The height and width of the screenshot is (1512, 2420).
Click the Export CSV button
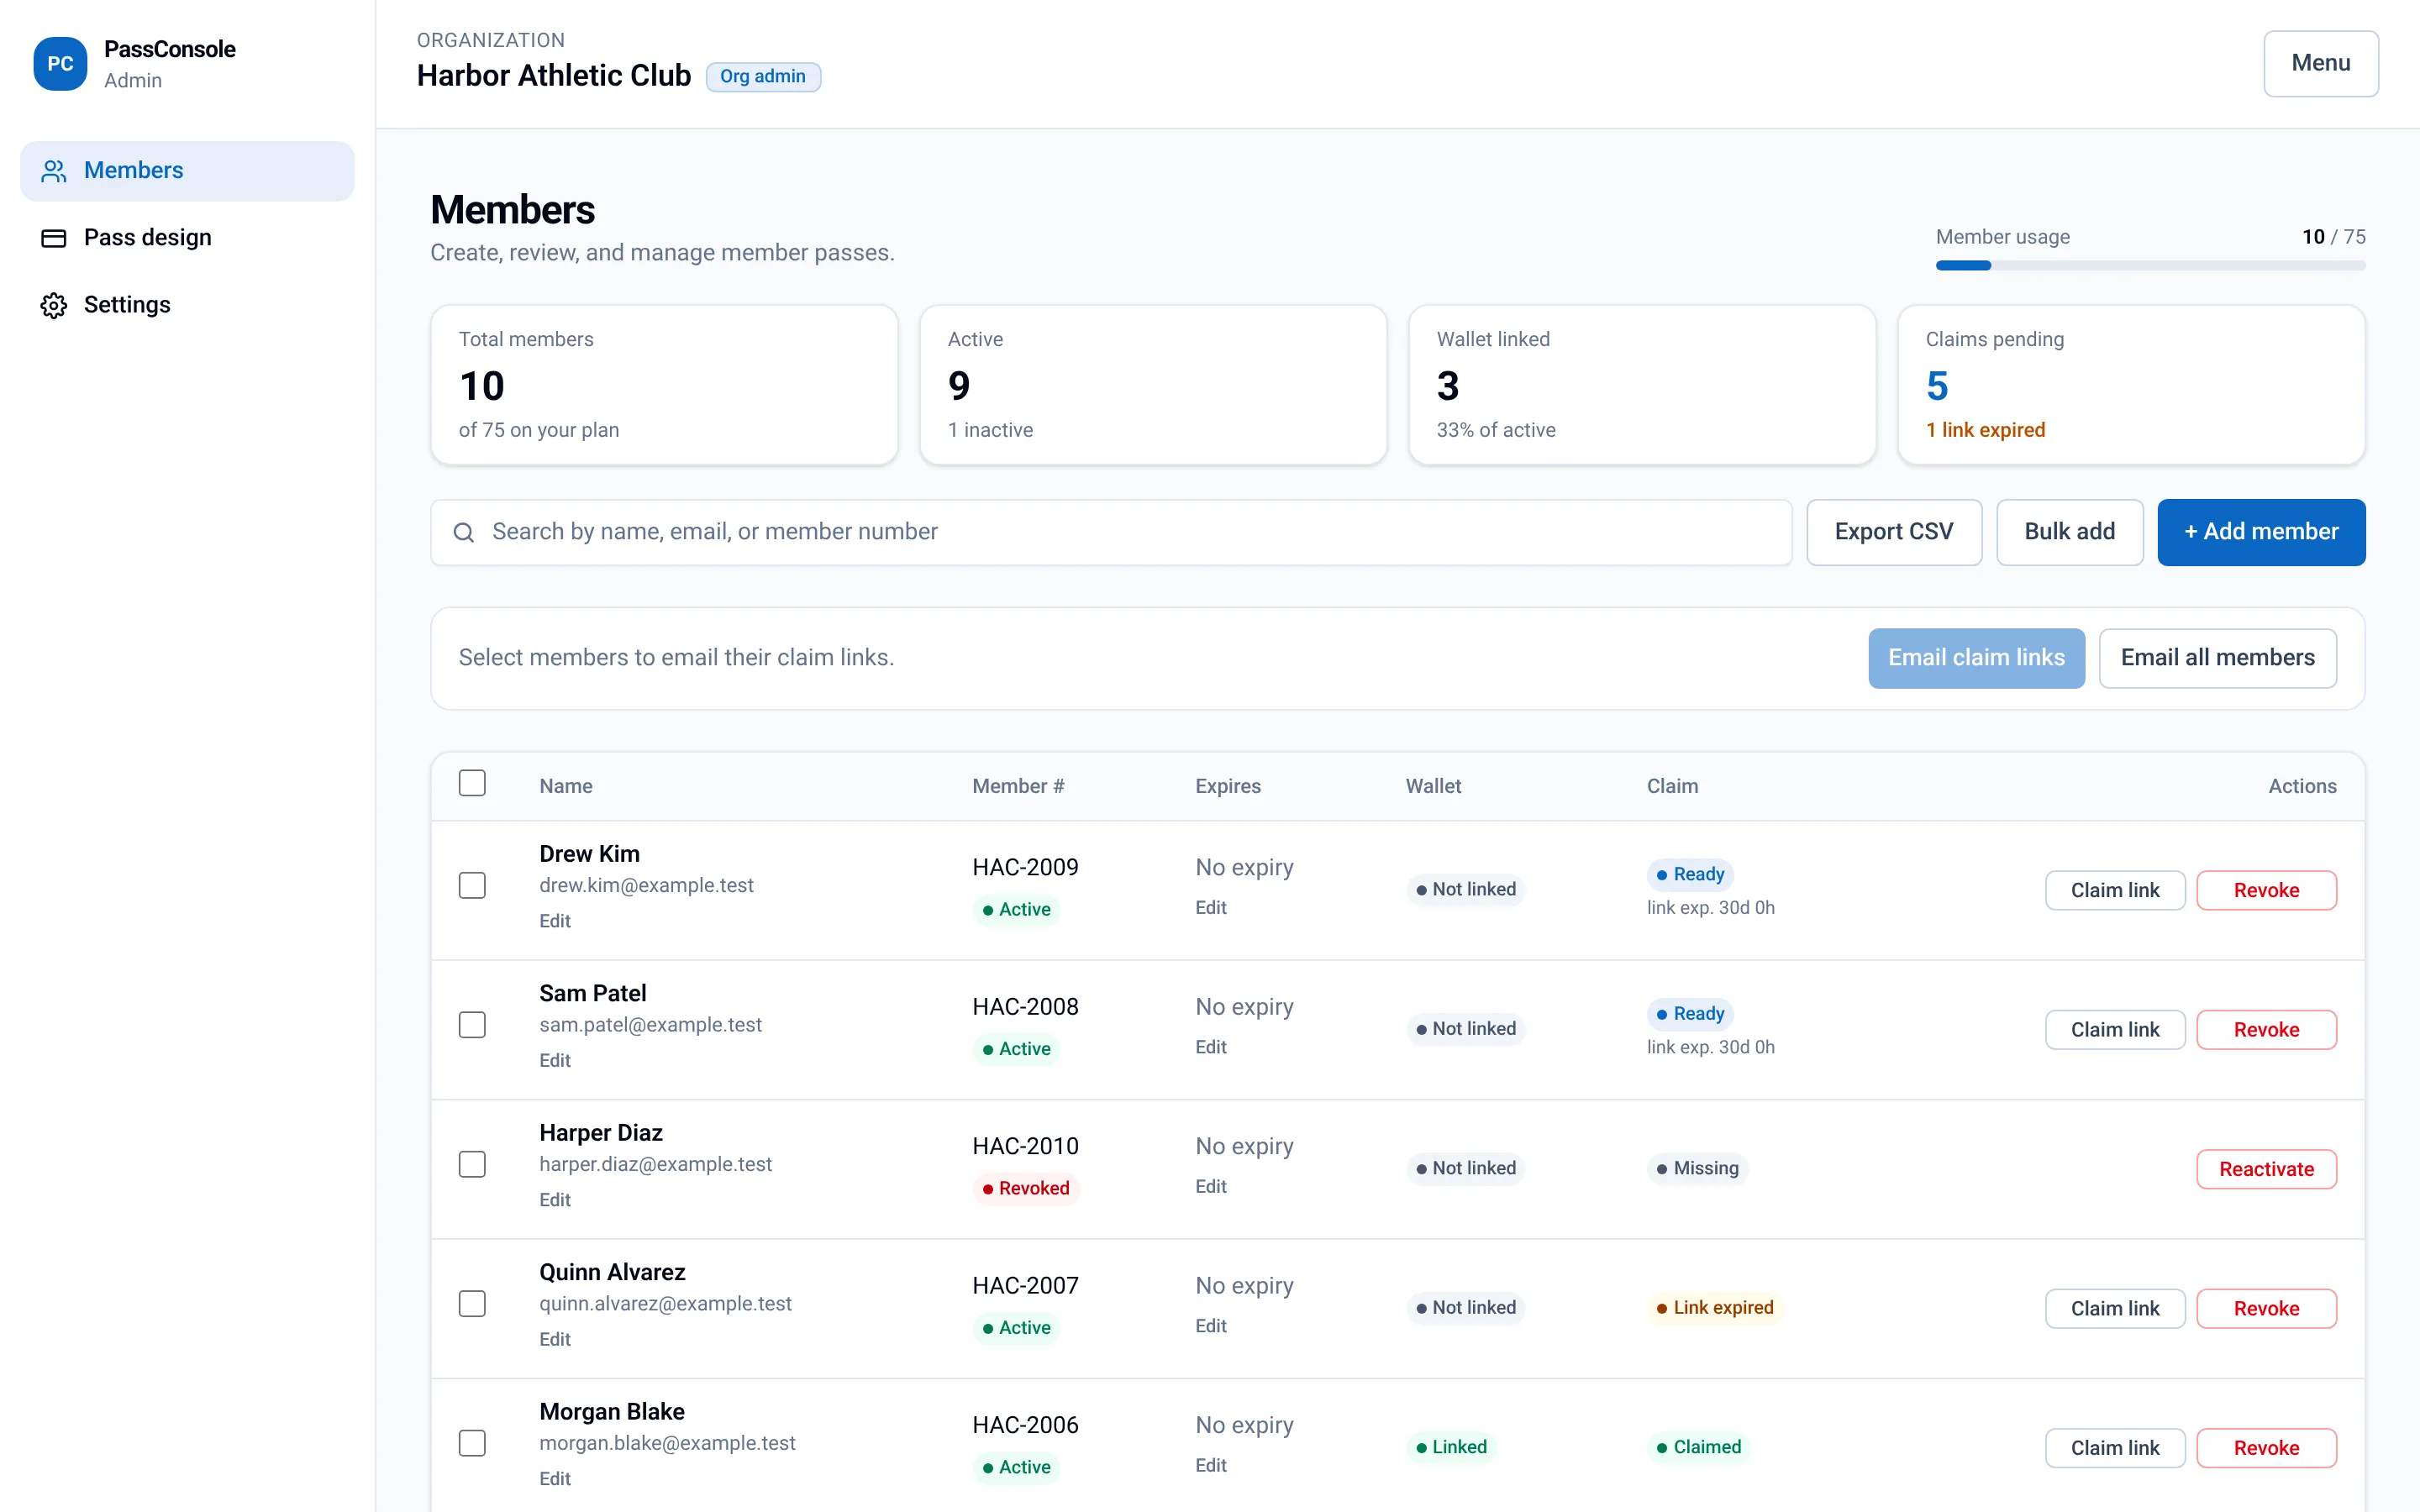click(x=1894, y=532)
